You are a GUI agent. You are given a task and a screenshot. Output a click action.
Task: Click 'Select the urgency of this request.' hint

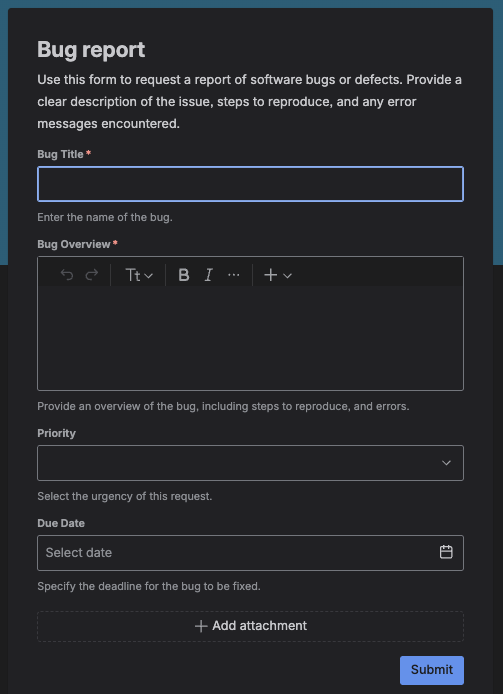[125, 497]
